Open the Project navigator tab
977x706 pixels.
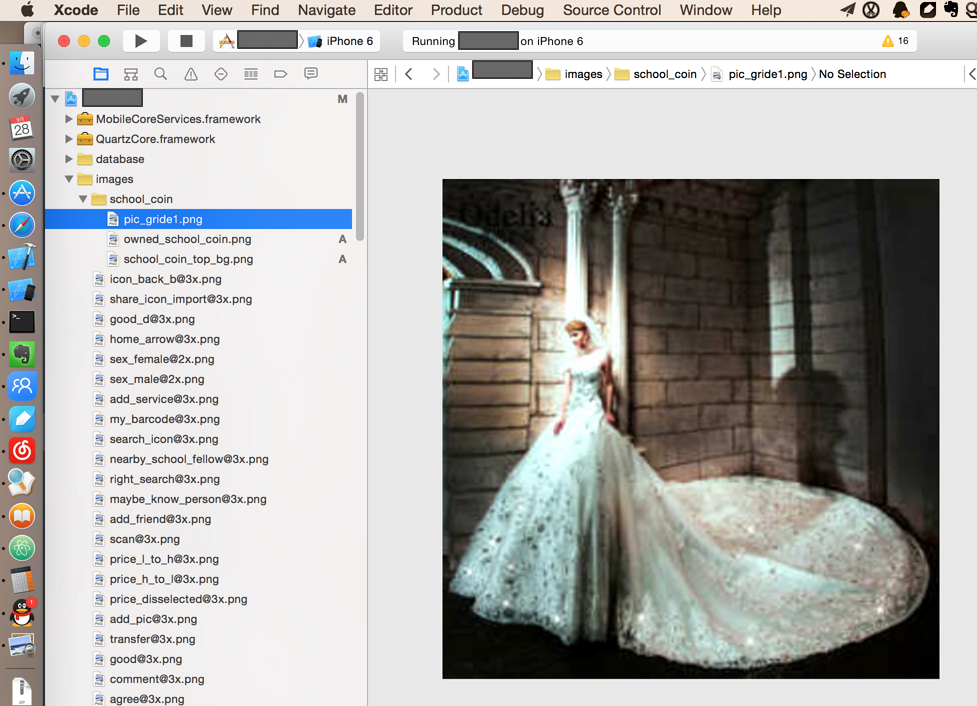coord(101,74)
